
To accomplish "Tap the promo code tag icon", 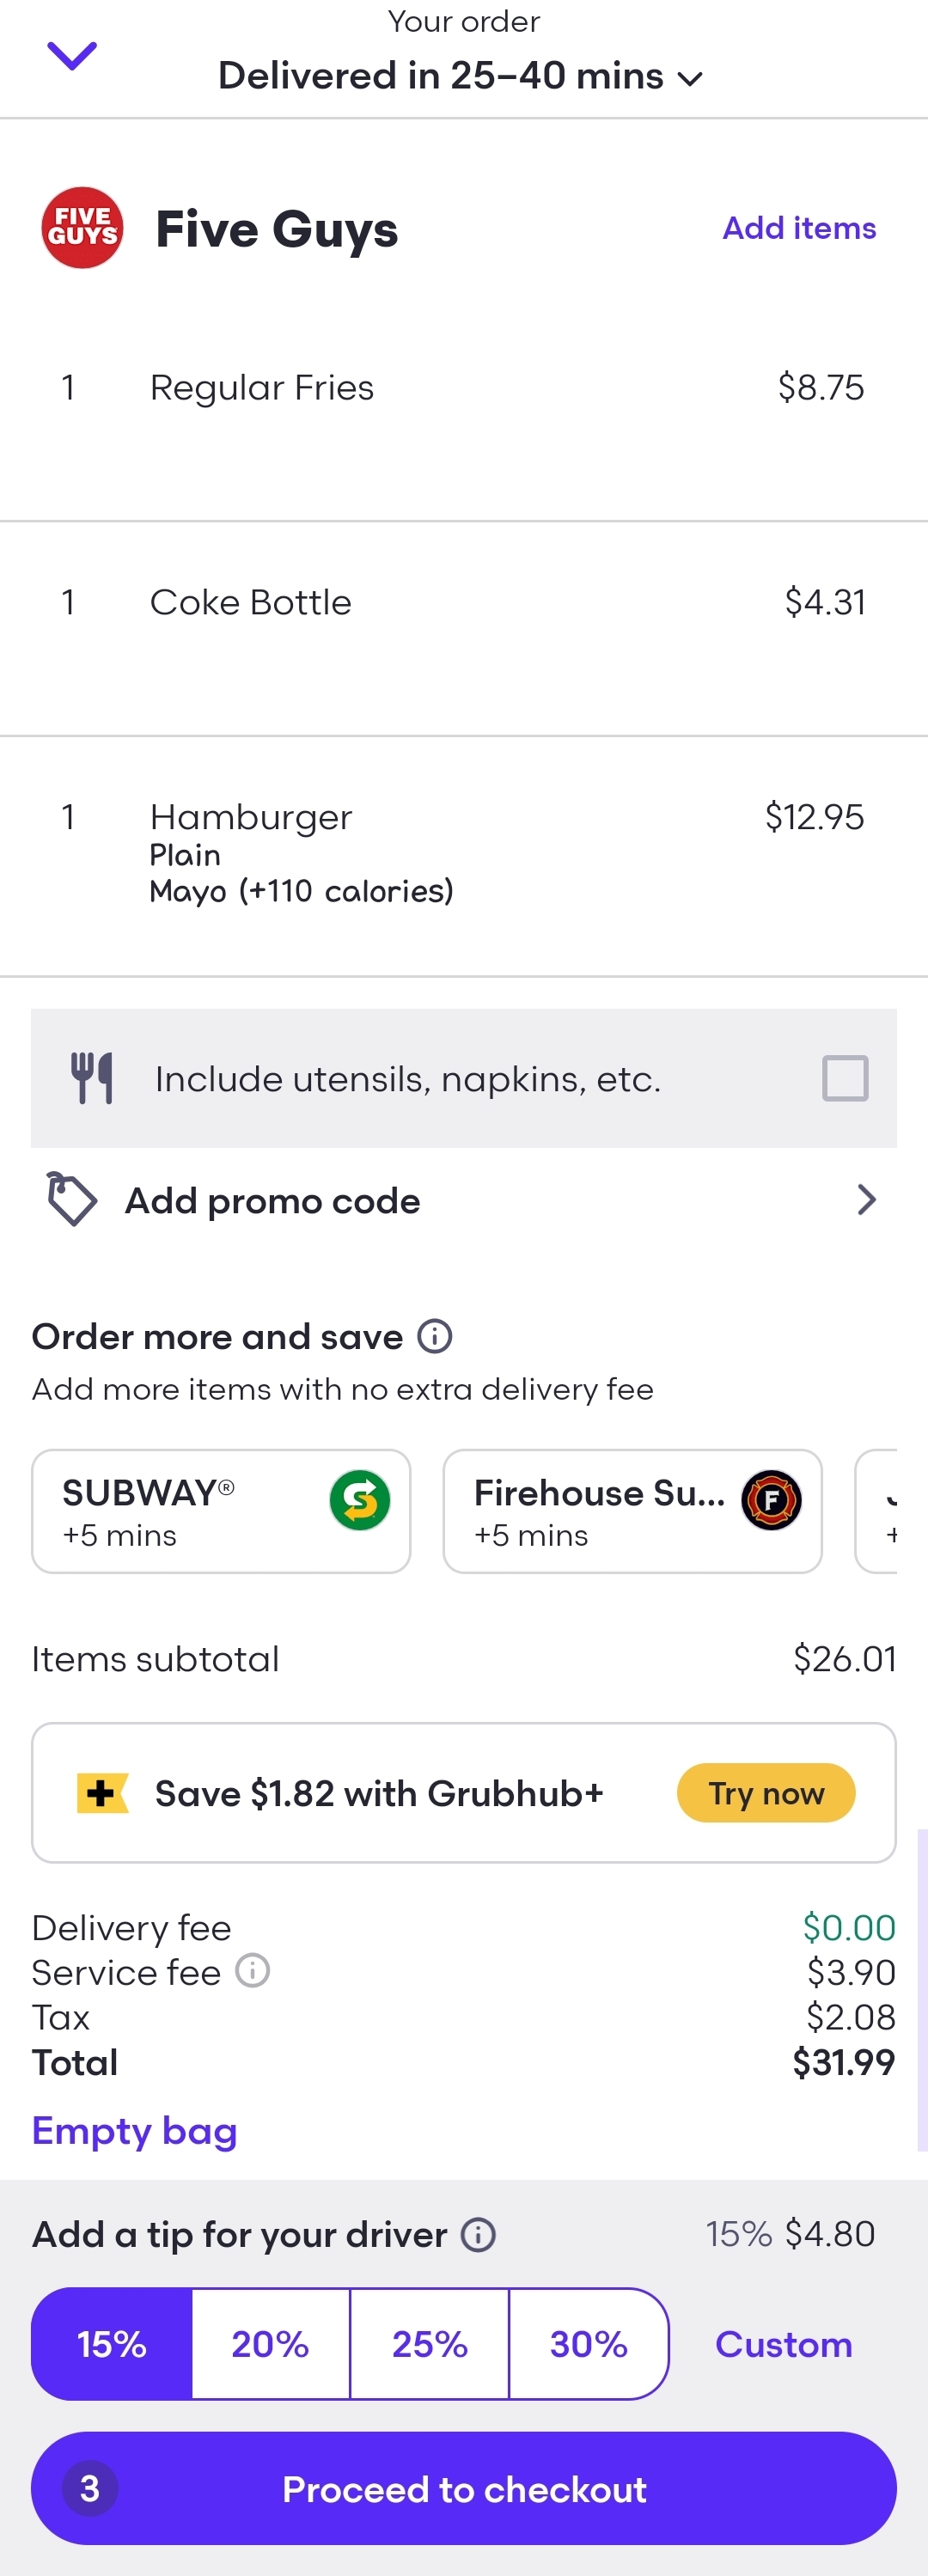I will point(71,1199).
